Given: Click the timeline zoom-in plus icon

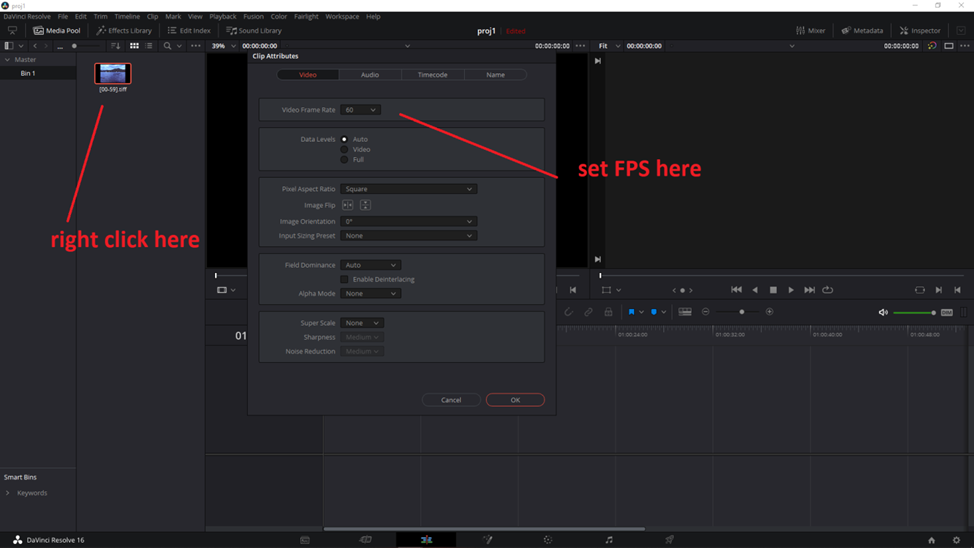Looking at the screenshot, I should point(770,312).
